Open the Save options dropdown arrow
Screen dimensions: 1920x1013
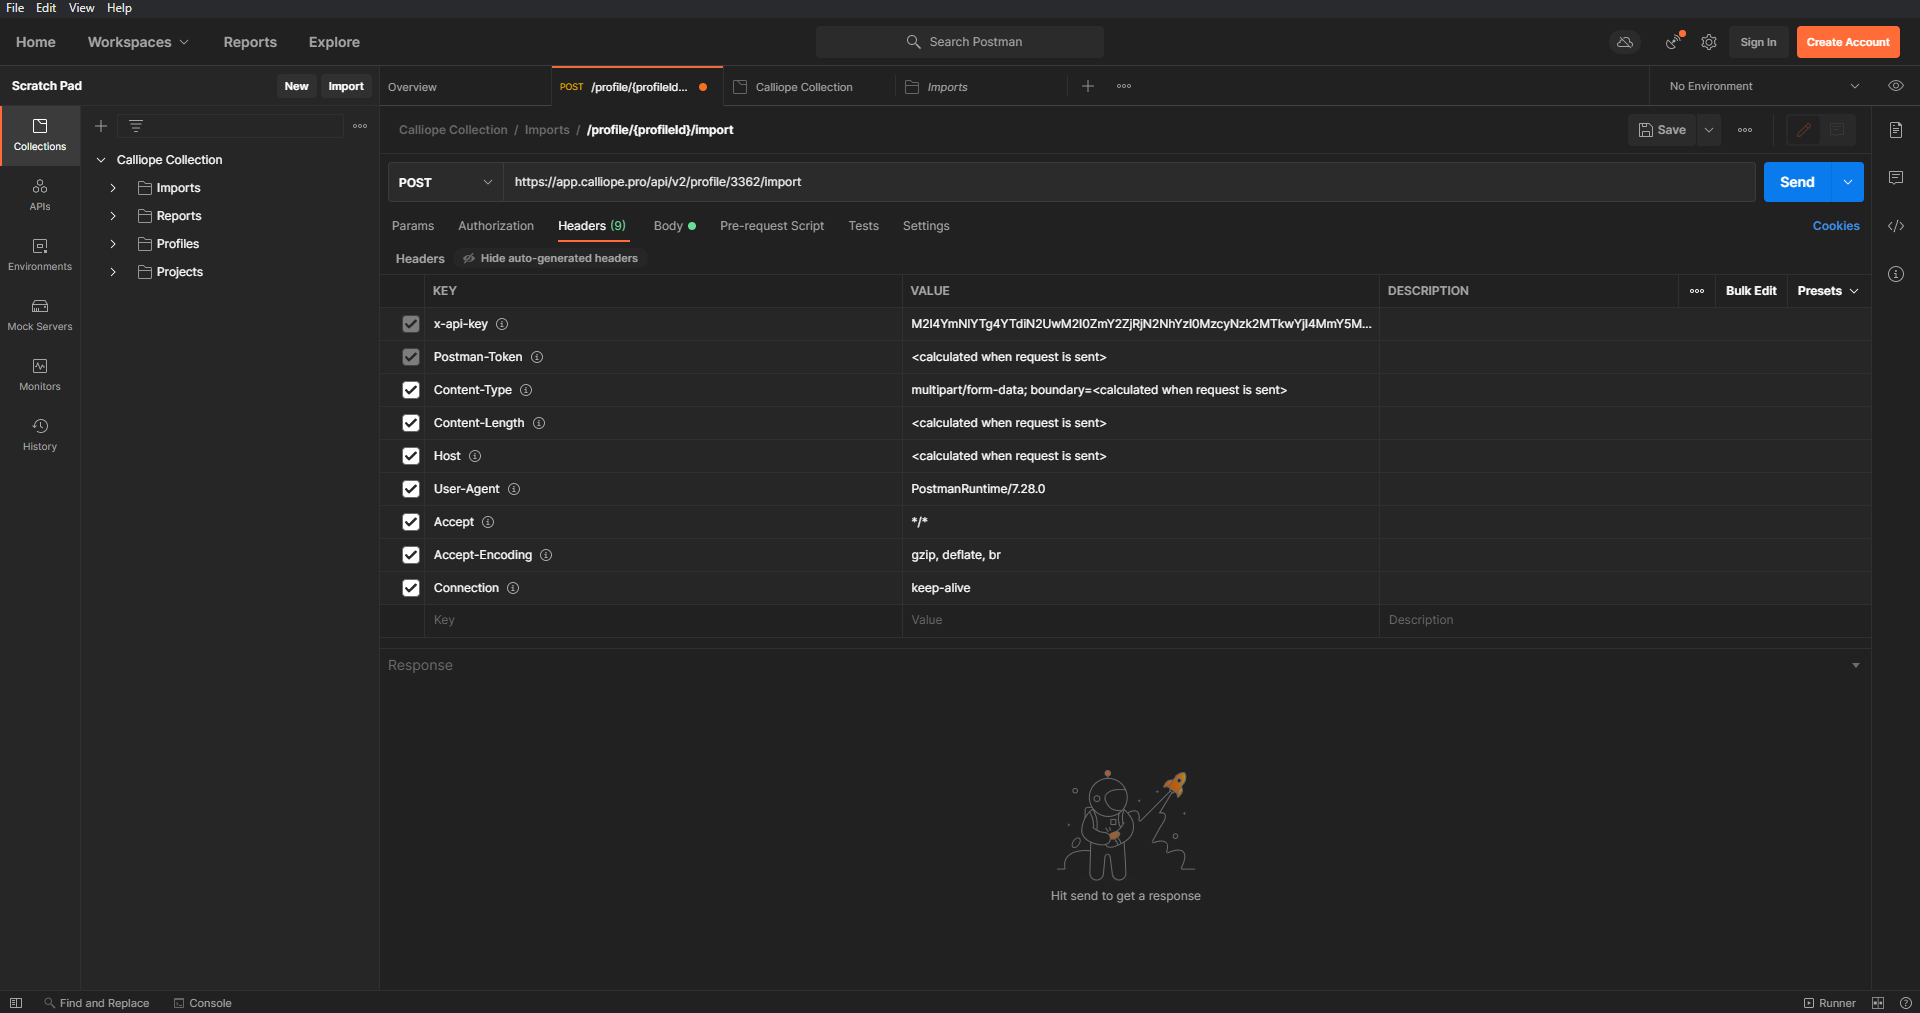[x=1709, y=130]
